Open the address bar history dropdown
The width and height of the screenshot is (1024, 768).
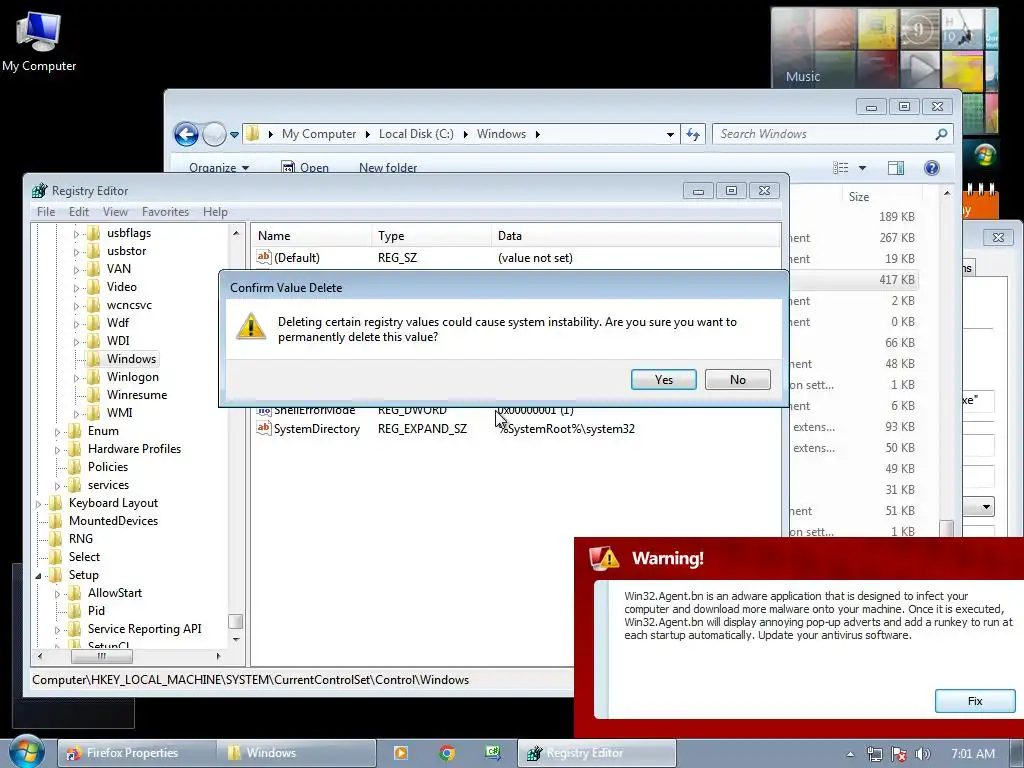click(670, 135)
